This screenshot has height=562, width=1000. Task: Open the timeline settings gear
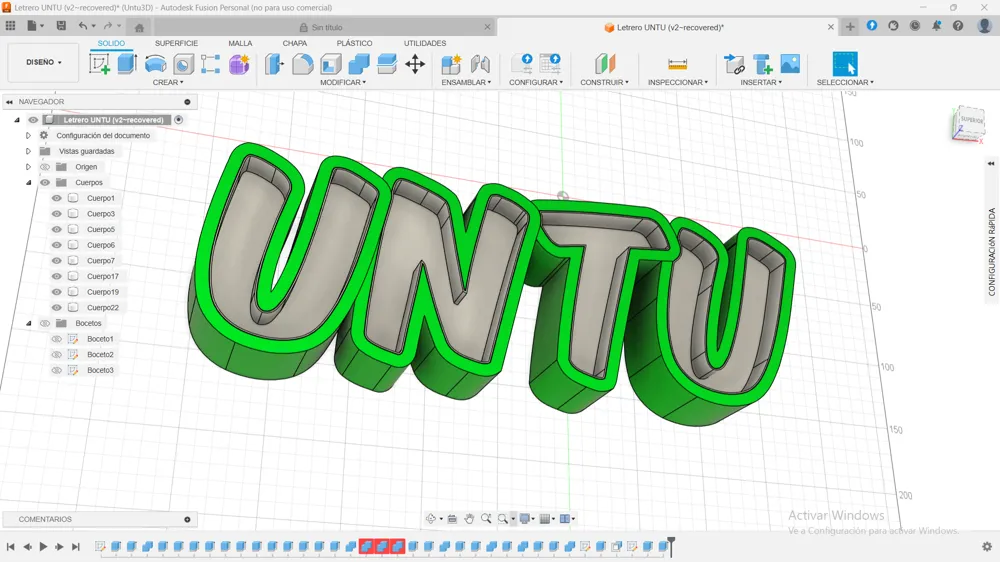987,547
